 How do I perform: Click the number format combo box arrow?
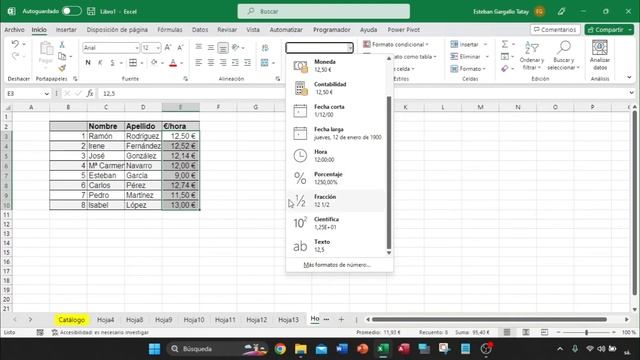(x=350, y=48)
